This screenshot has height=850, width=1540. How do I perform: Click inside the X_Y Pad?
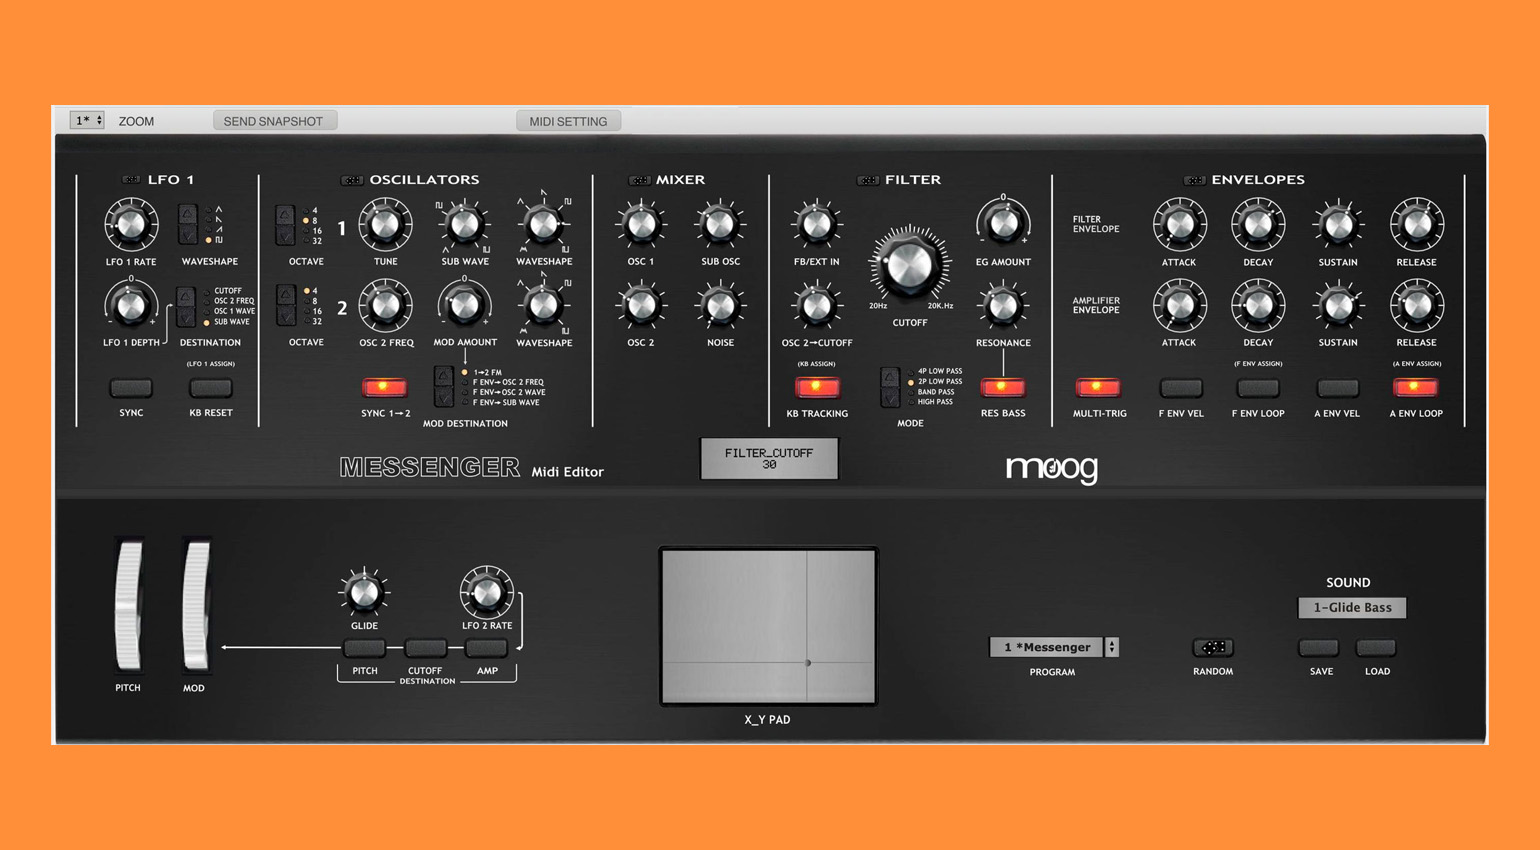(768, 626)
